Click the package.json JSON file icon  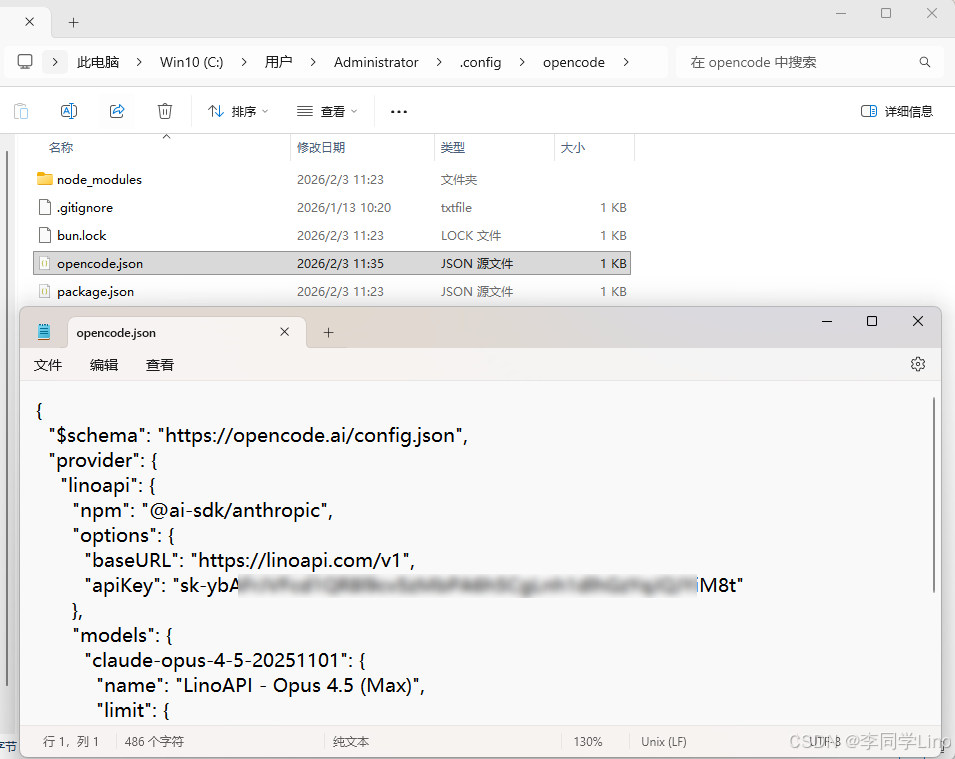pyautogui.click(x=44, y=291)
